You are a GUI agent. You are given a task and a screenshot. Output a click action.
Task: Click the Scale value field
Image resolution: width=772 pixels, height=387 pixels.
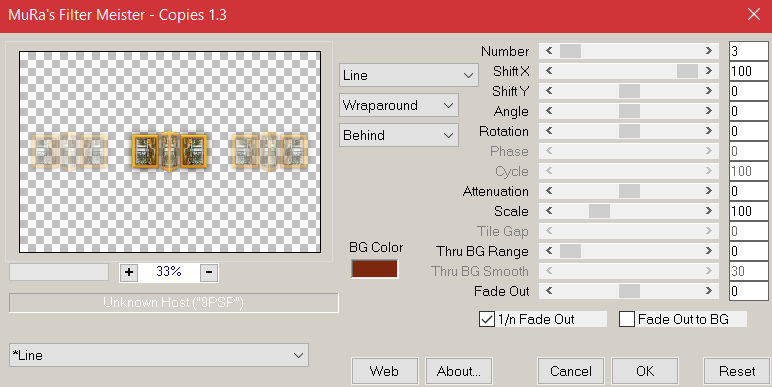[x=748, y=211]
